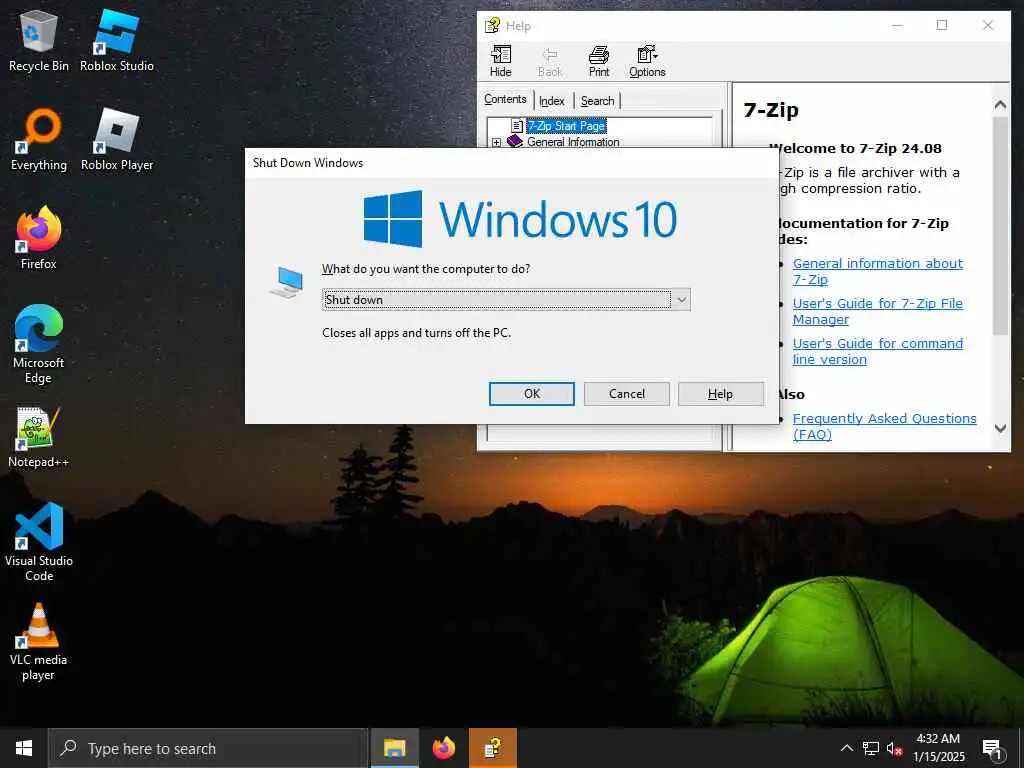Expand the General Information tree node
Viewport: 1024px width, 768px height.
(496, 142)
